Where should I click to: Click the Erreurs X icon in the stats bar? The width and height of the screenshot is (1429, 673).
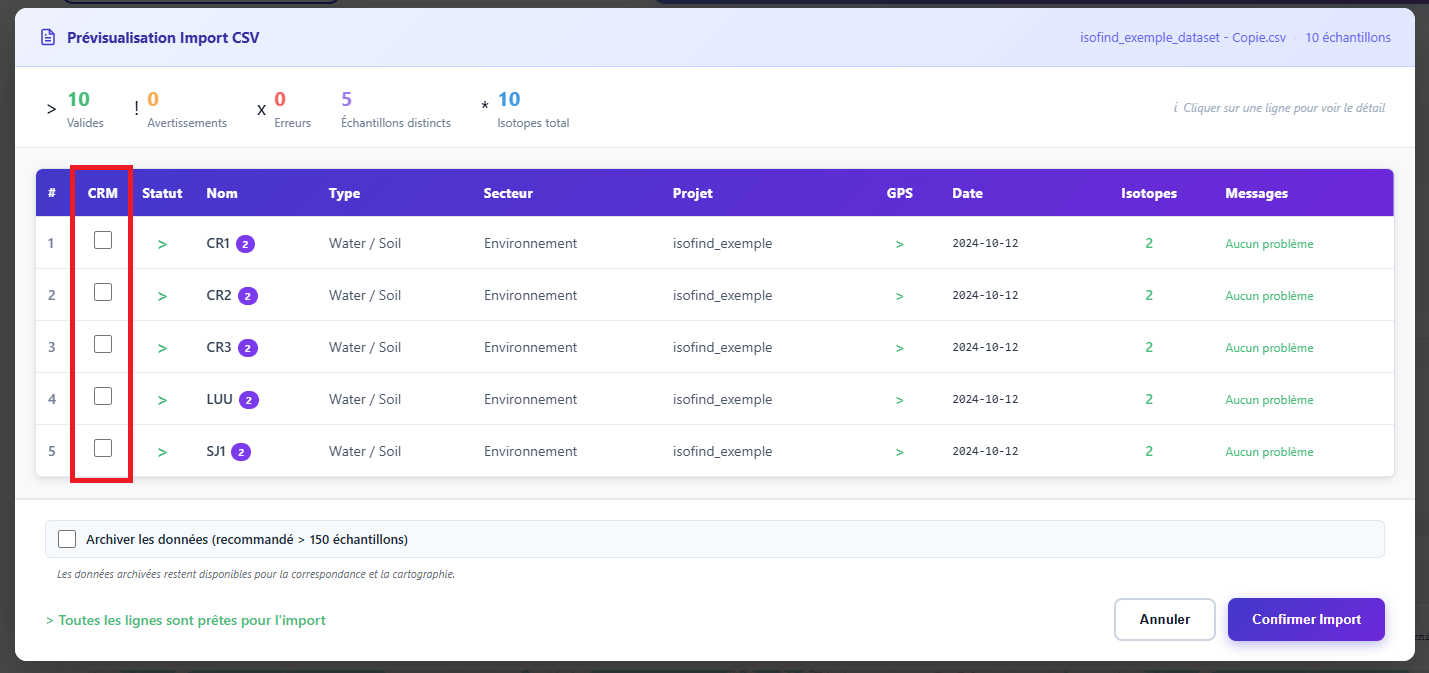tap(261, 107)
